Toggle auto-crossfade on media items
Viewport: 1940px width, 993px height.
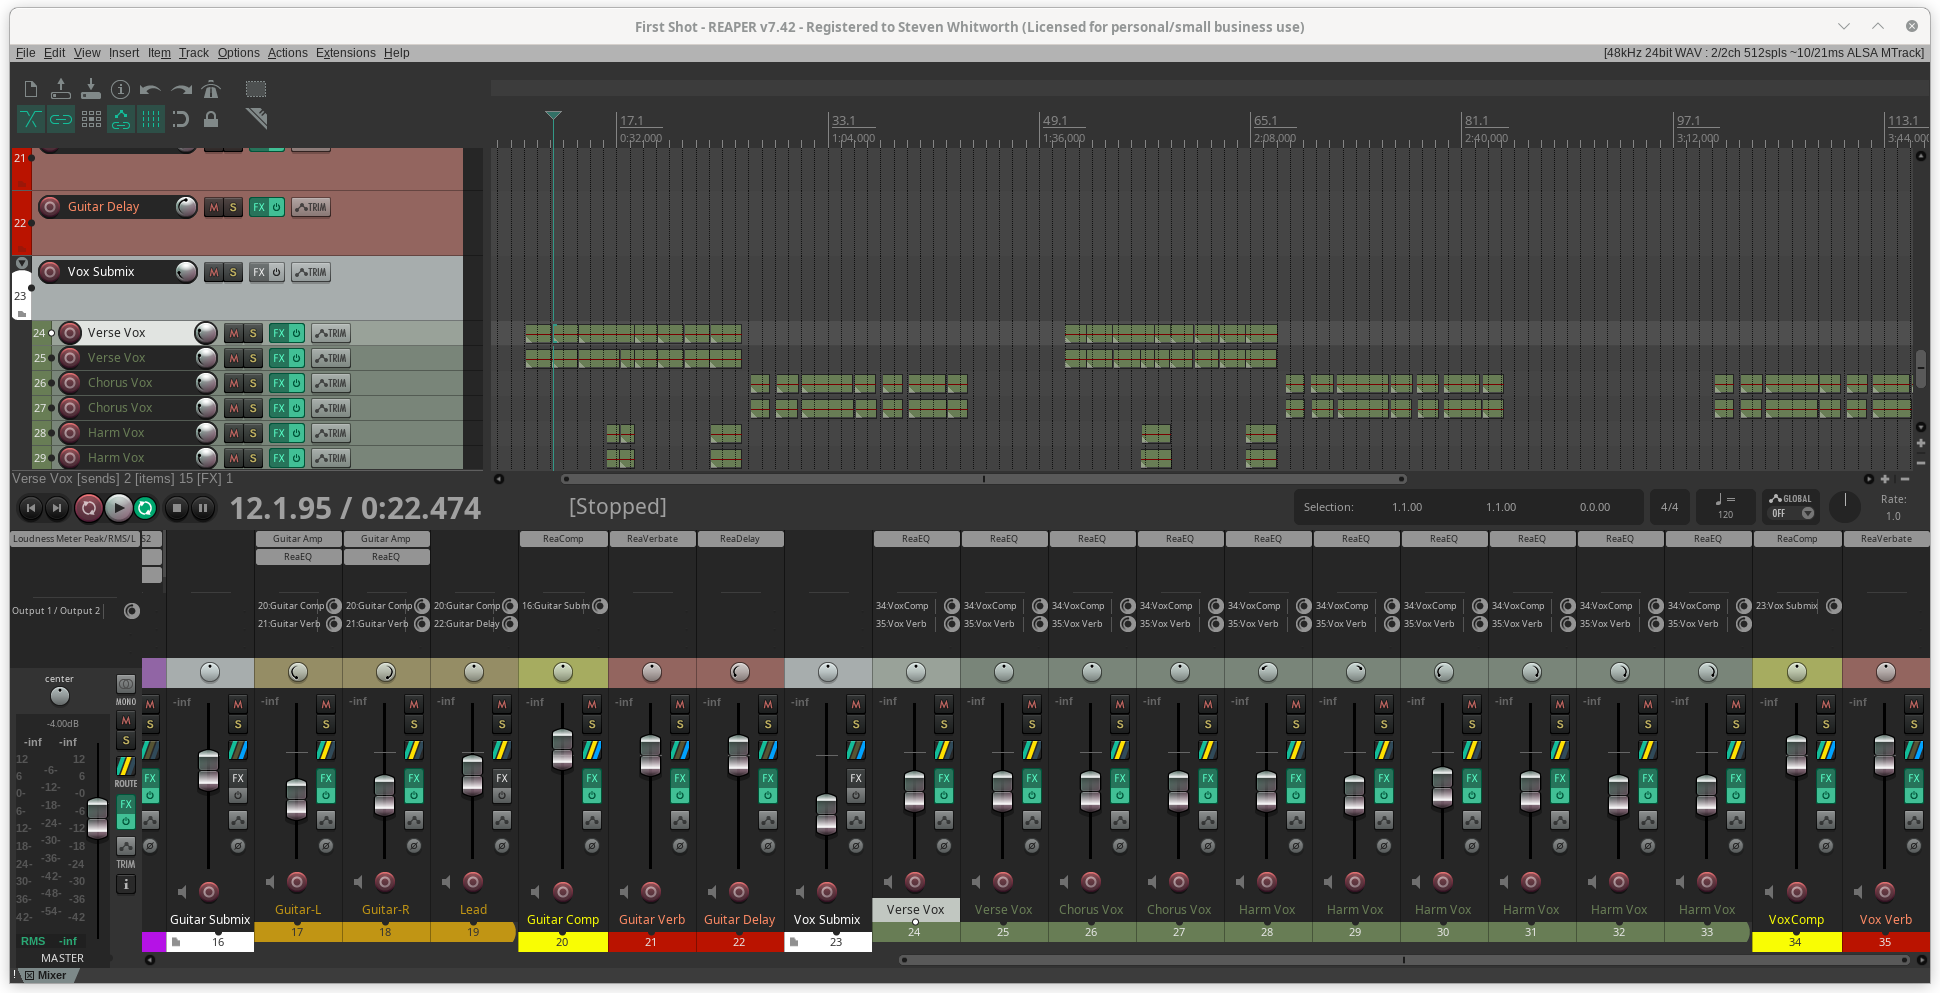tap(30, 119)
